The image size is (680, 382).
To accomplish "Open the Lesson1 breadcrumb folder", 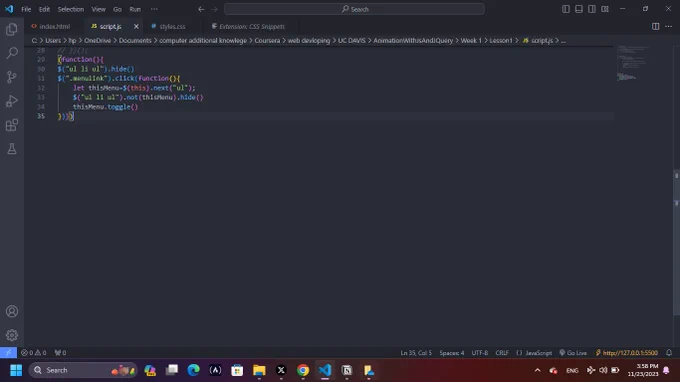I will pos(501,40).
